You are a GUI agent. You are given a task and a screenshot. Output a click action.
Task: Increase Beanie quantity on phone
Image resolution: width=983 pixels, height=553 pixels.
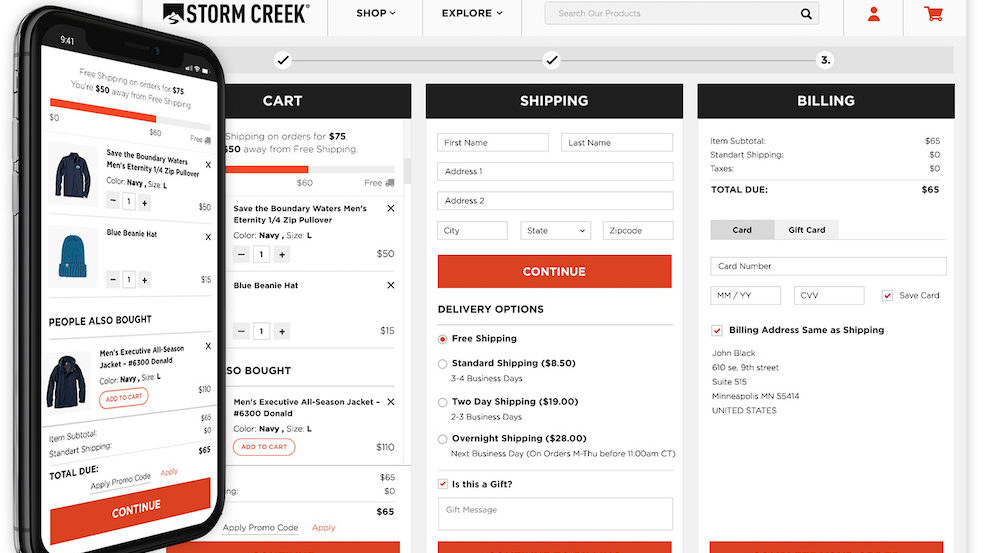[x=145, y=280]
